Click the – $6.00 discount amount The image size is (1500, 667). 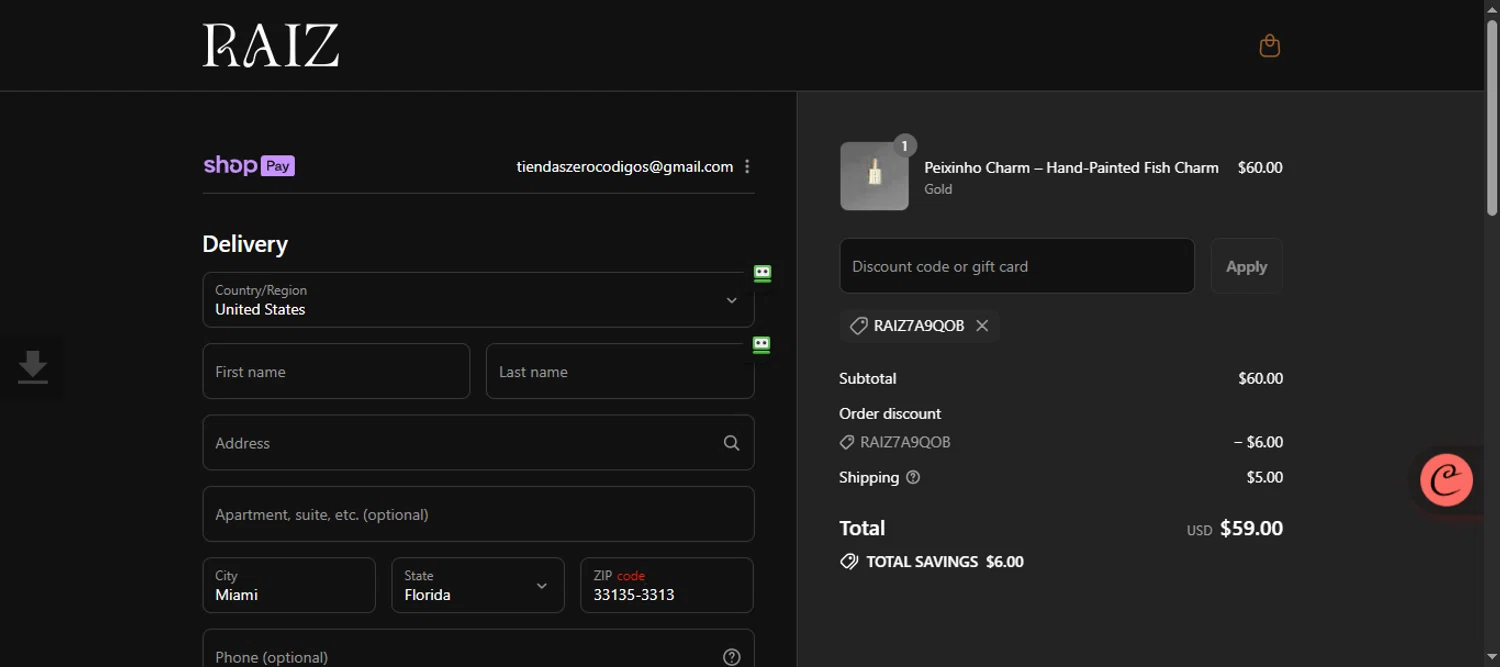pyautogui.click(x=1258, y=442)
